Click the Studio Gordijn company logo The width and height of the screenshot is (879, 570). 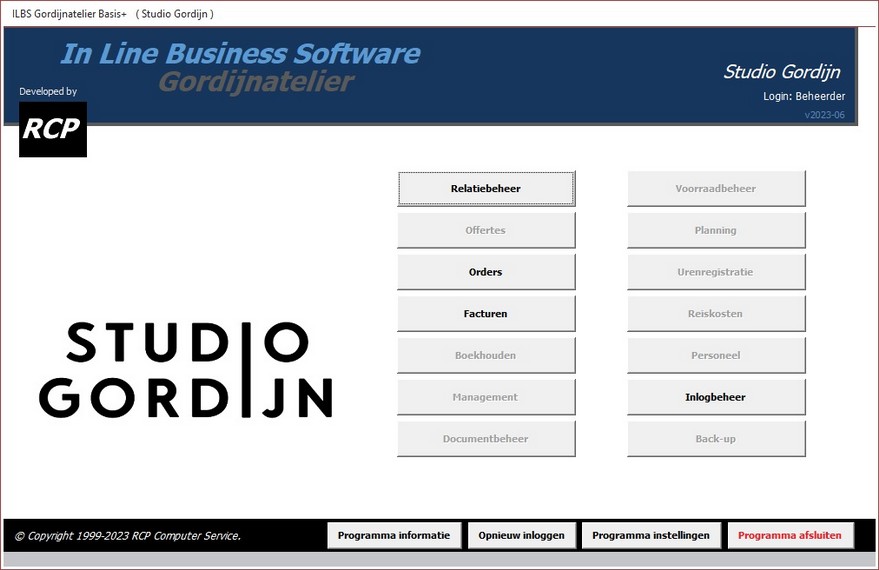click(186, 370)
